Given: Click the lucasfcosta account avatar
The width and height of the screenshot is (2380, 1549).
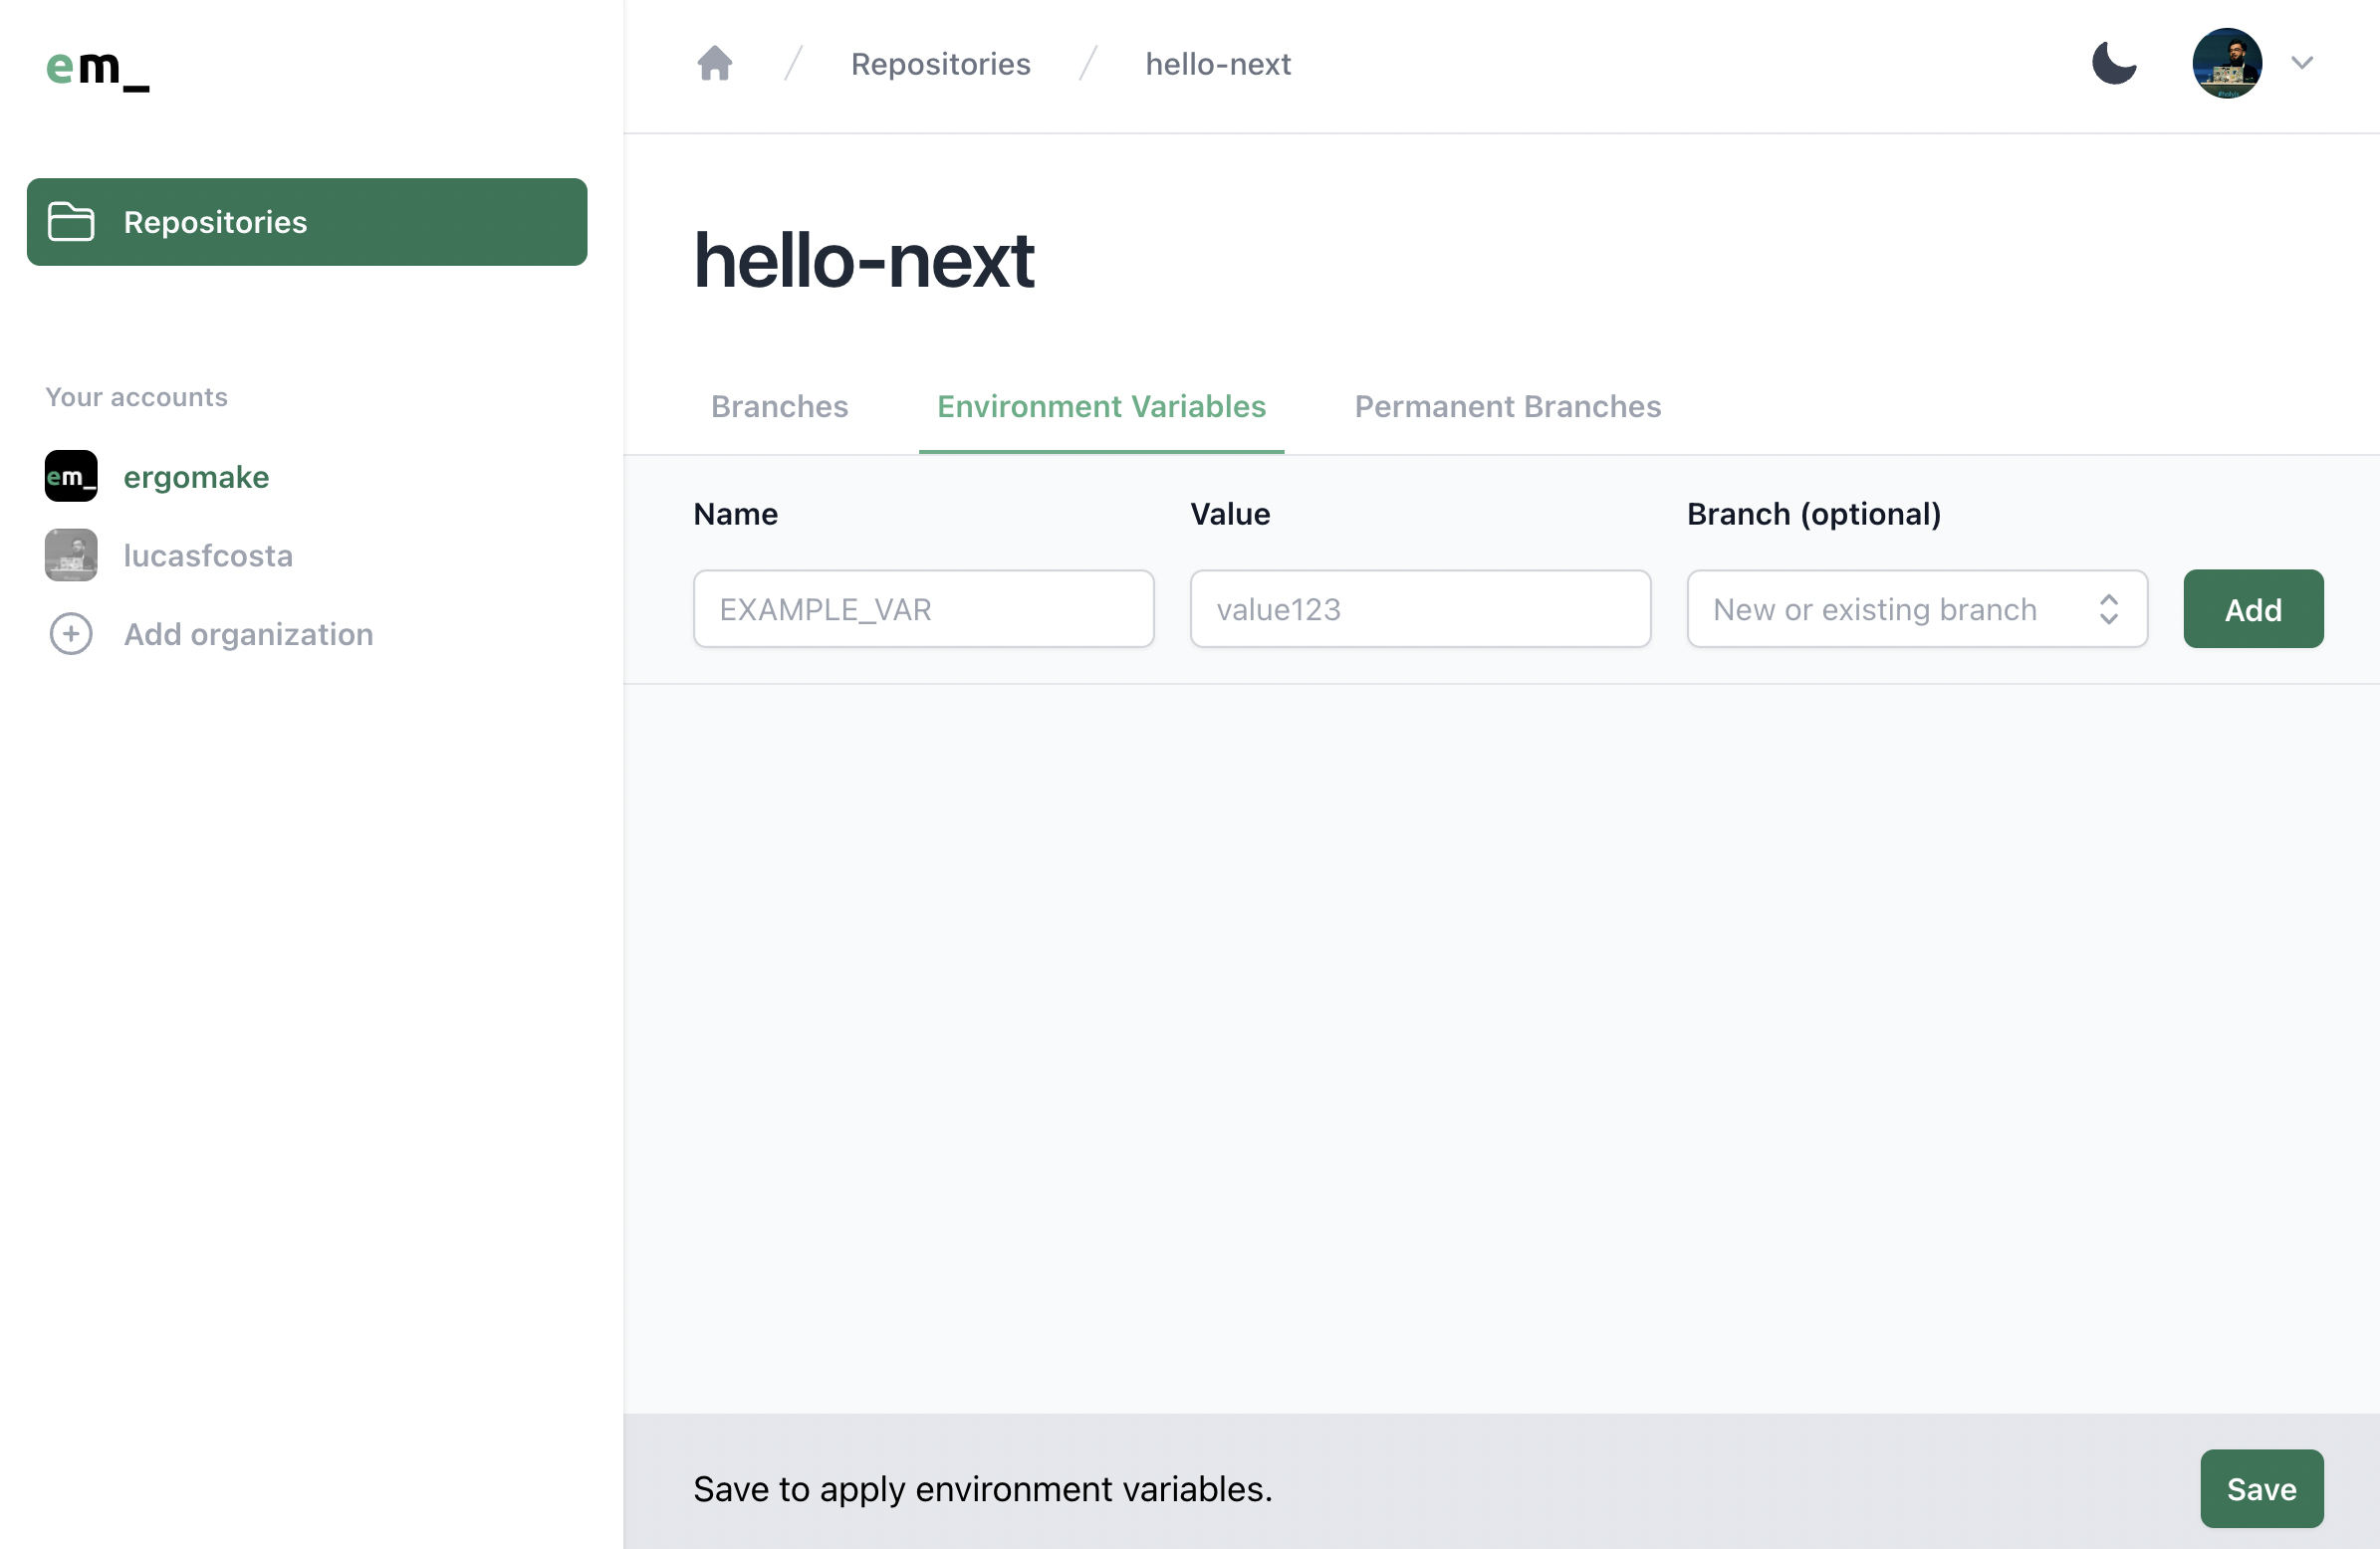Looking at the screenshot, I should [71, 555].
